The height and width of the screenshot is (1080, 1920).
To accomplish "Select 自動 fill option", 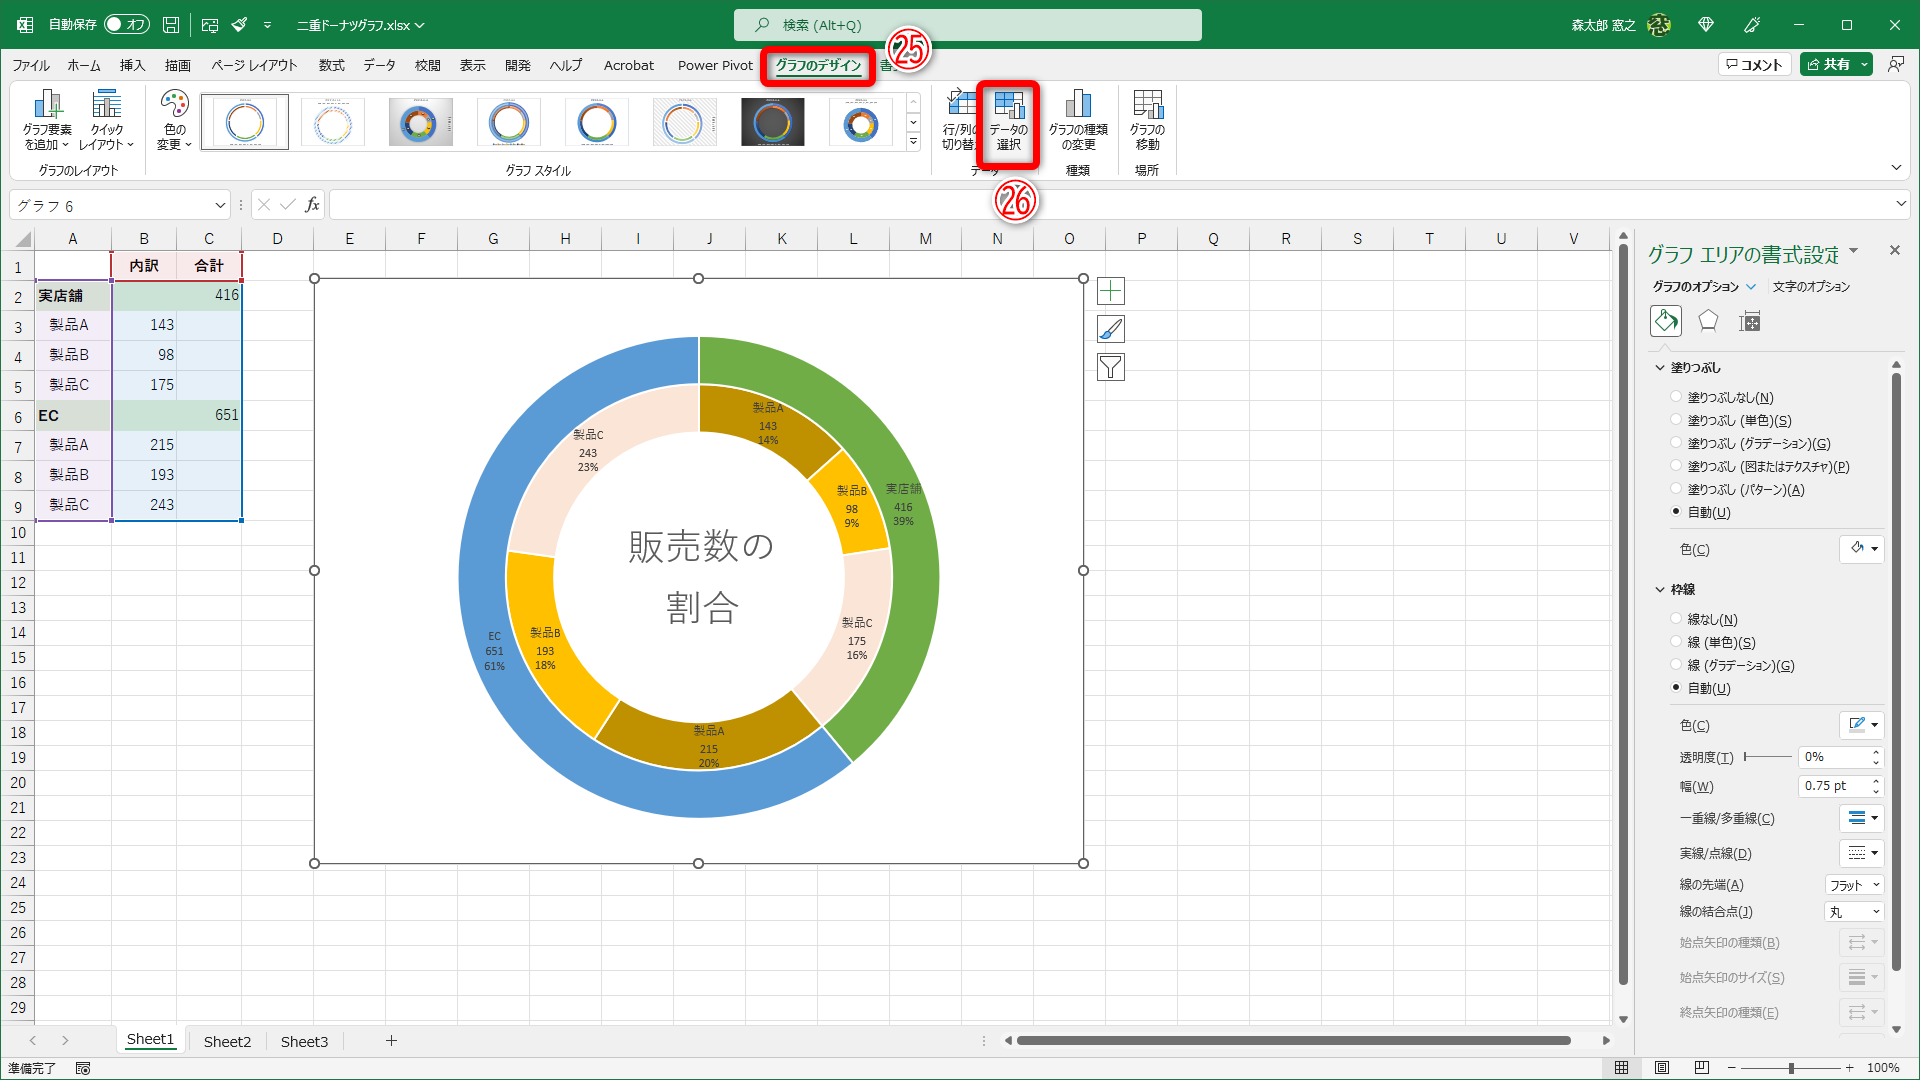I will click(1676, 512).
